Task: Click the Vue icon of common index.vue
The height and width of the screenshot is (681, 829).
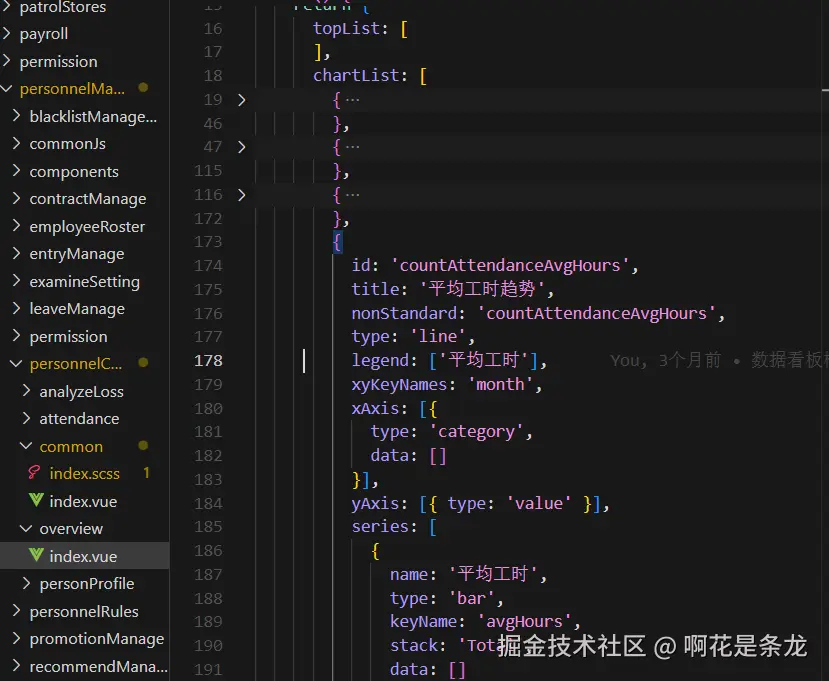Action: [x=36, y=500]
